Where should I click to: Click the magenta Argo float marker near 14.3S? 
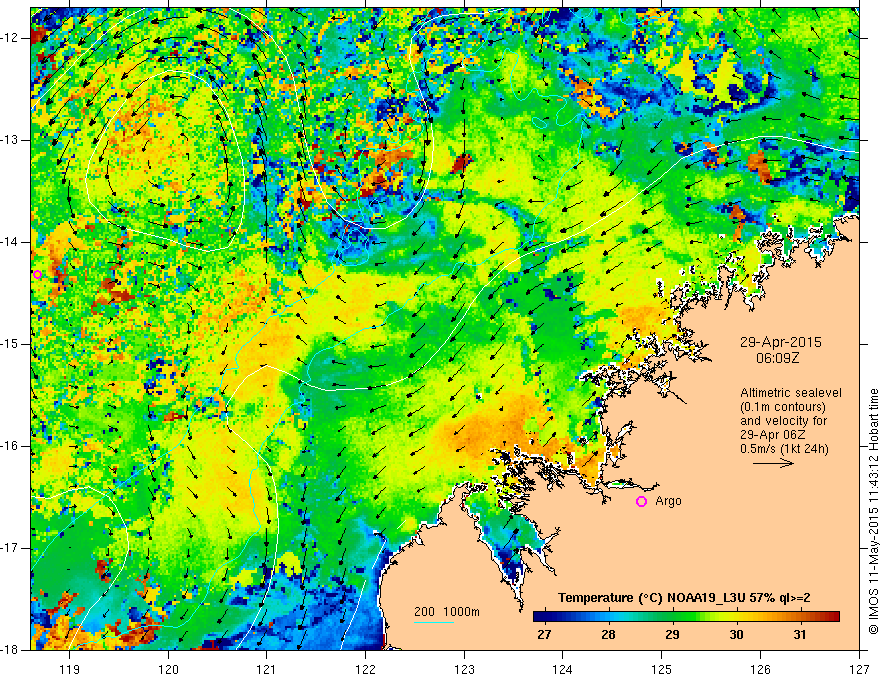click(38, 274)
